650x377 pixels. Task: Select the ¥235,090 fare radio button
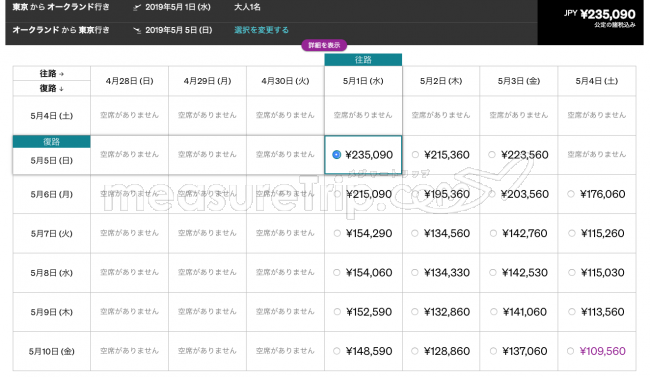337,155
